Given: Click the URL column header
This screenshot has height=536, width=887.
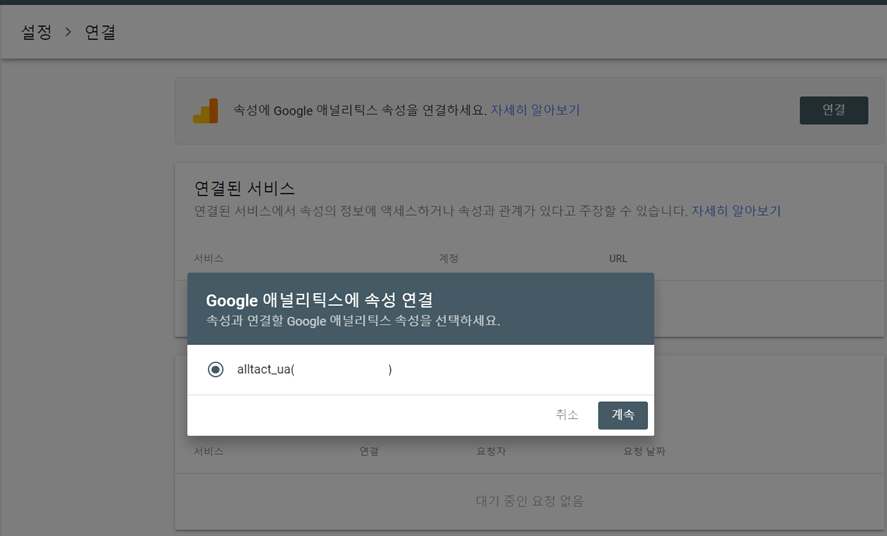Looking at the screenshot, I should pos(618,258).
